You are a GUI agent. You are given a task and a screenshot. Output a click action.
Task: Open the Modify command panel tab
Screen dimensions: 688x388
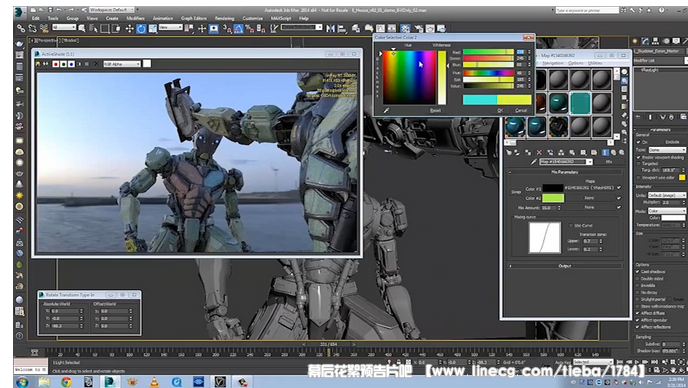(645, 41)
